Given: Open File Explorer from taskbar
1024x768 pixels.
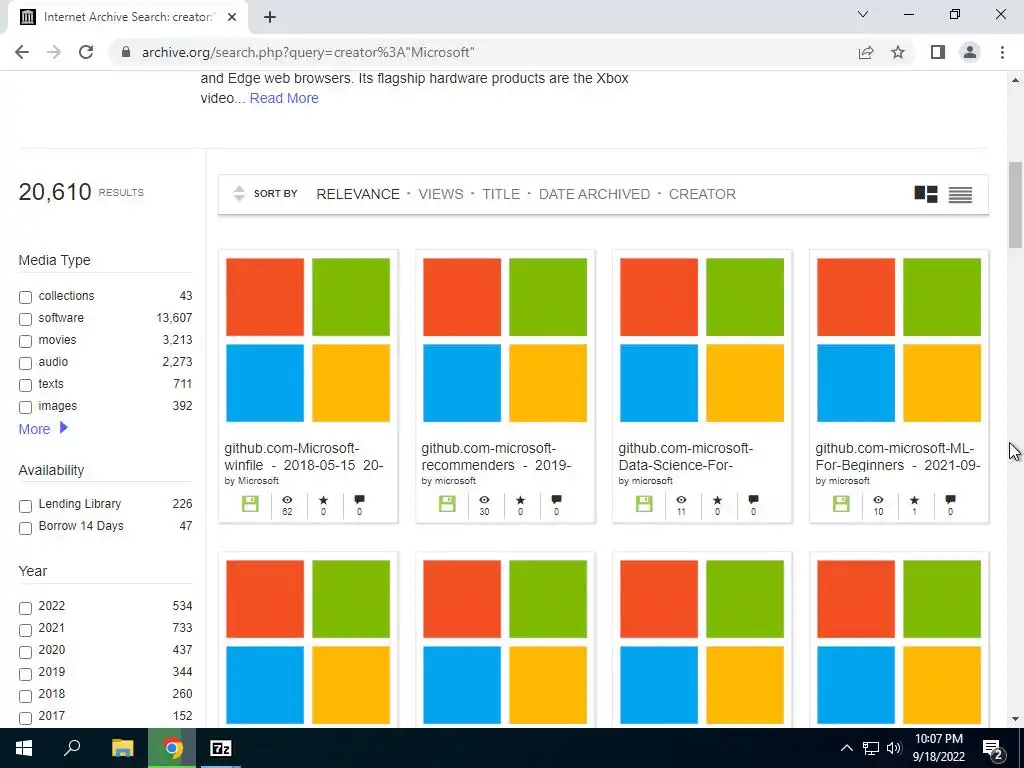Looking at the screenshot, I should click(x=122, y=748).
